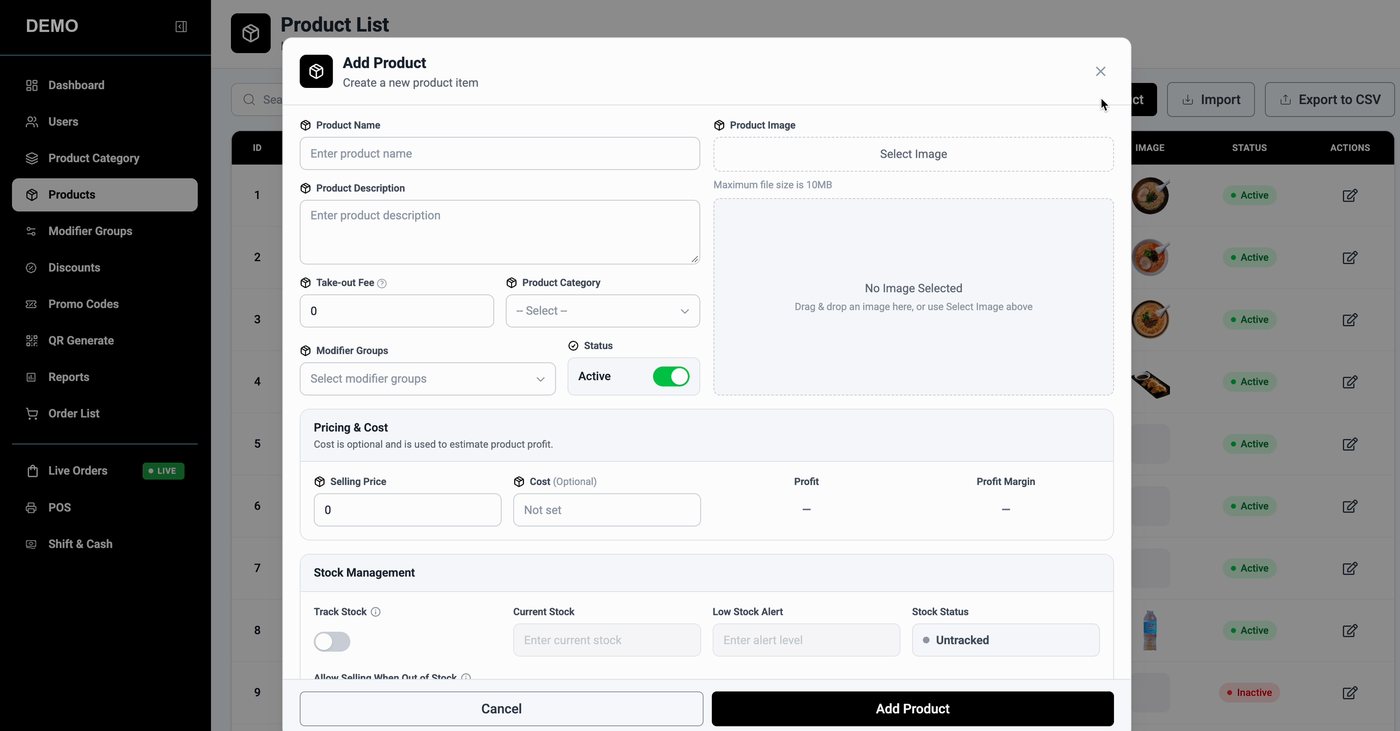The height and width of the screenshot is (731, 1400).
Task: Edit product row 9 with pencil icon
Action: 1350,692
